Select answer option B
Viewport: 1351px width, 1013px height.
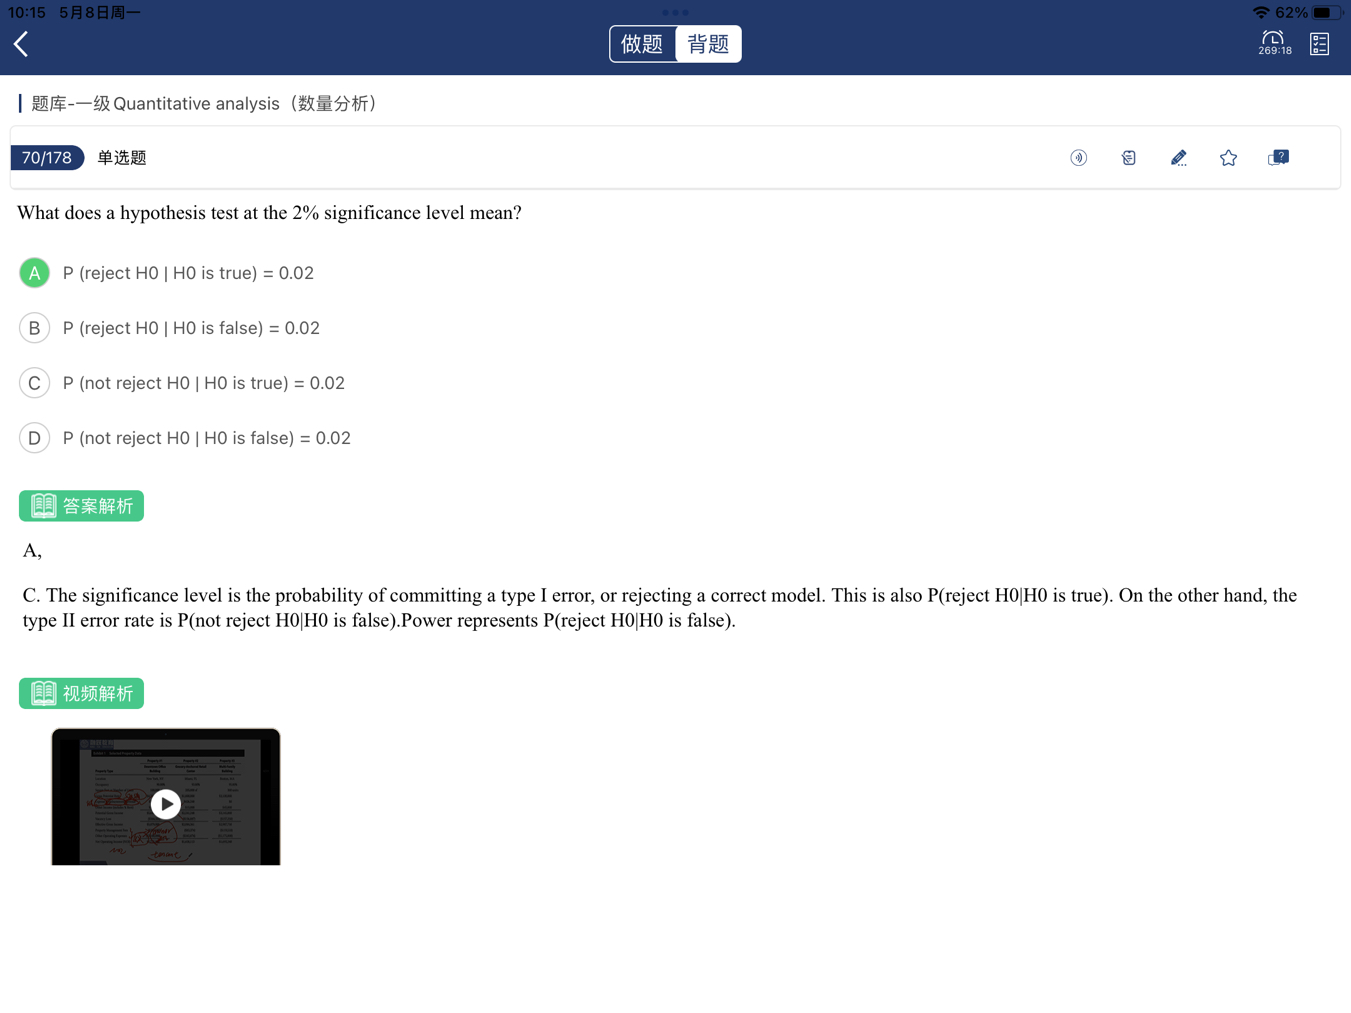click(35, 328)
